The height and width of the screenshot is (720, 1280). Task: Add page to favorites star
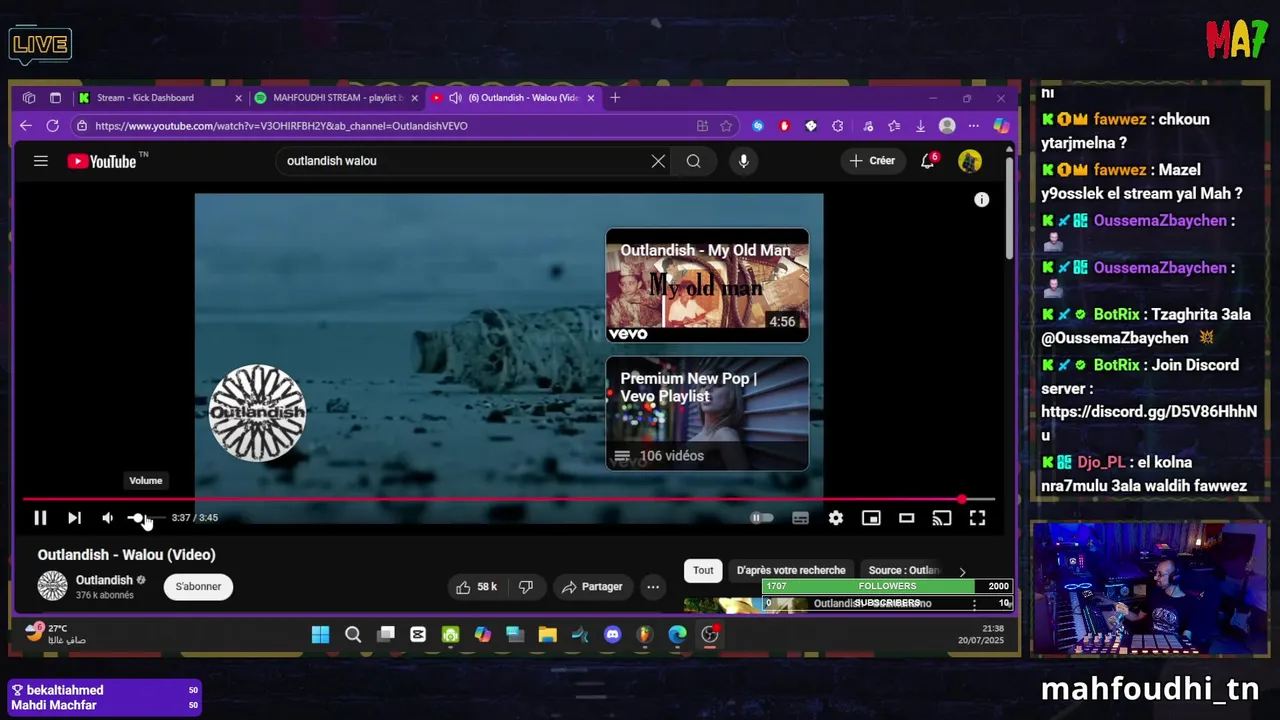[x=726, y=126]
